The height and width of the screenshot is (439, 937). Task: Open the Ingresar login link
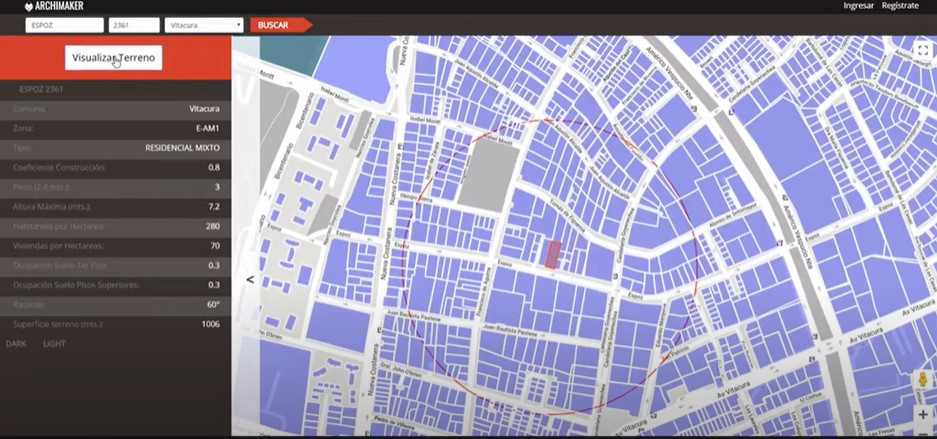pos(858,6)
